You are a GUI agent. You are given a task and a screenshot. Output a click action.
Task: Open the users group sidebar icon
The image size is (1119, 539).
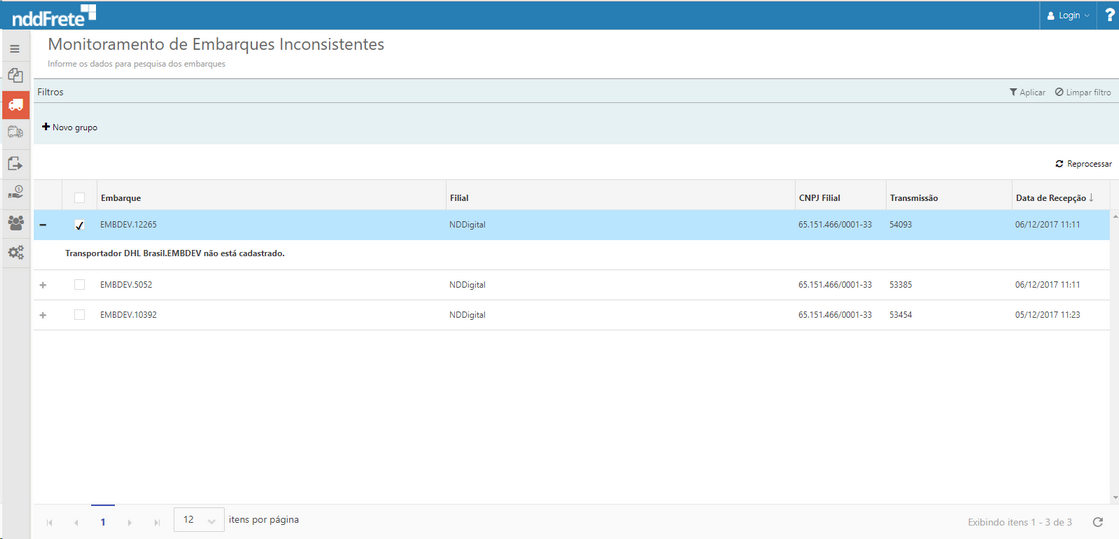15,223
